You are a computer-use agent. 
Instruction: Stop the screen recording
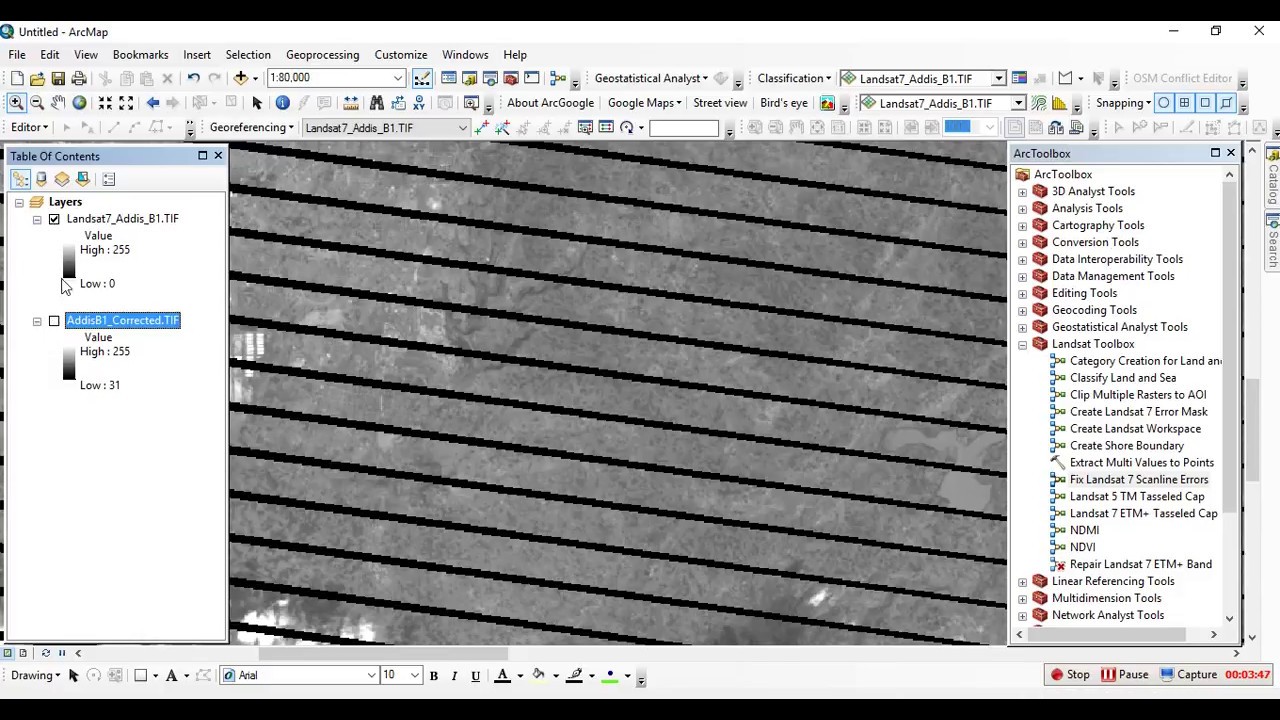pos(1070,675)
